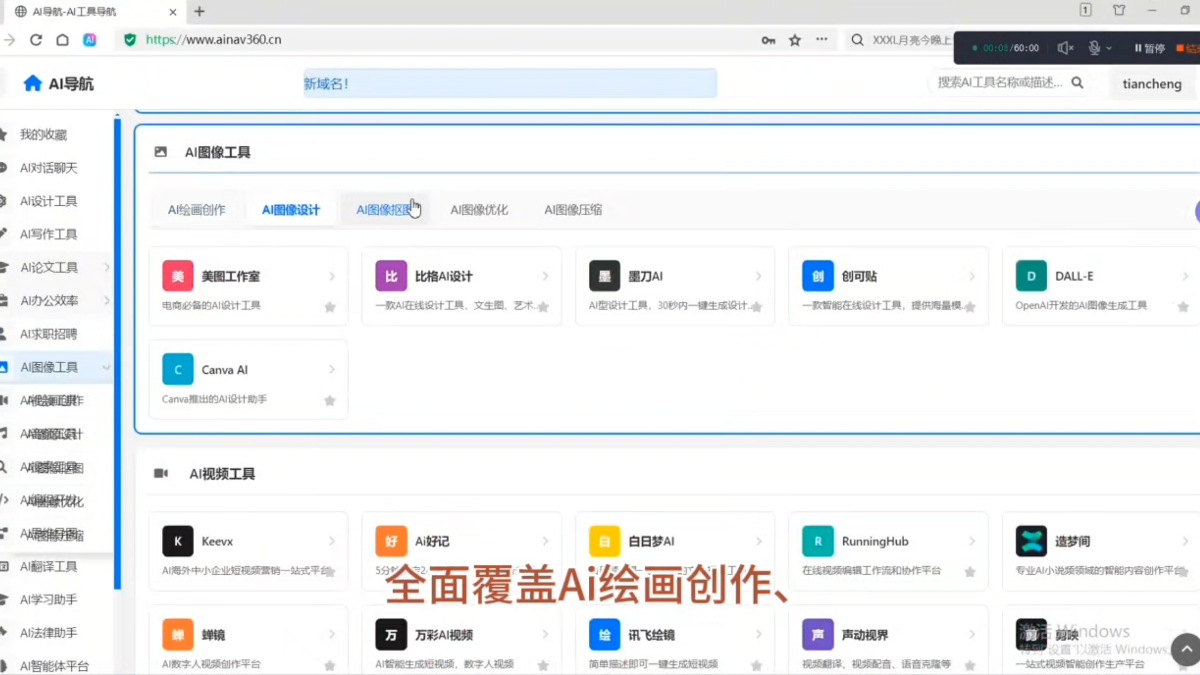Click the browser home icon
The width and height of the screenshot is (1200, 675).
[62, 40]
